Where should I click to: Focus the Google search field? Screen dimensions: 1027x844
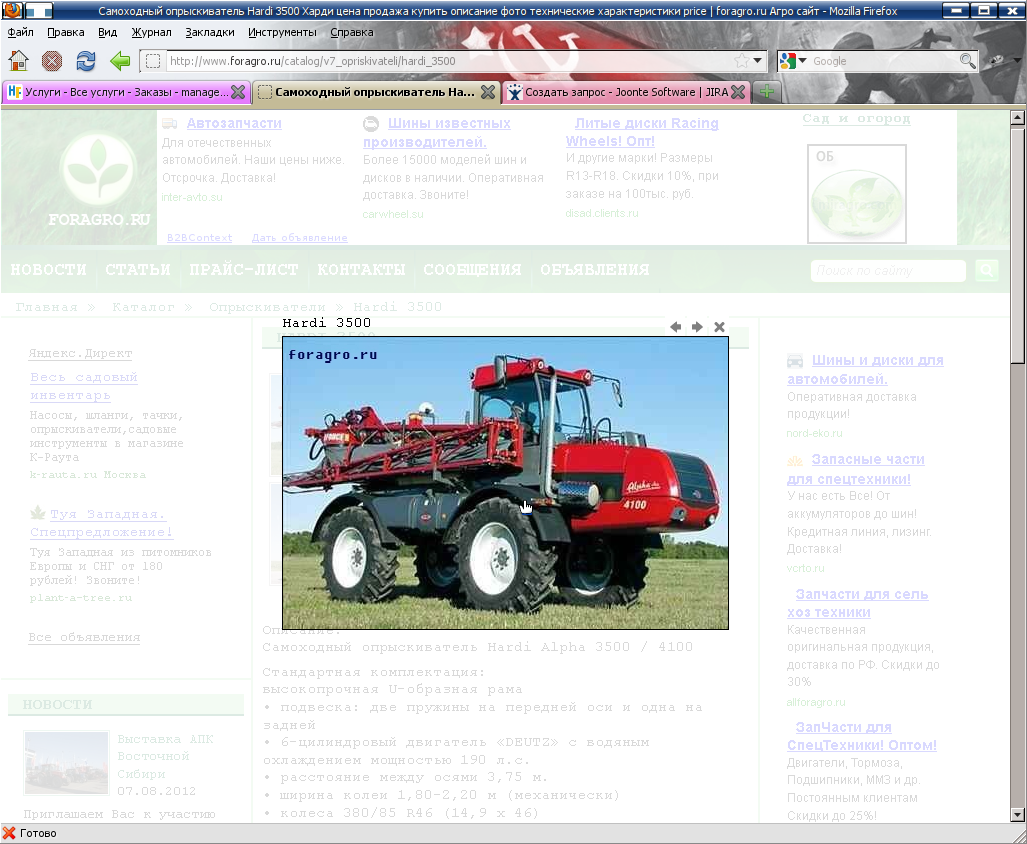point(884,61)
